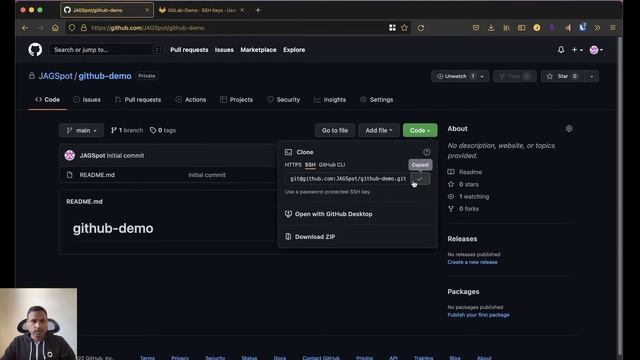Open Marketplace in top navigation
The height and width of the screenshot is (360, 640).
(x=258, y=50)
